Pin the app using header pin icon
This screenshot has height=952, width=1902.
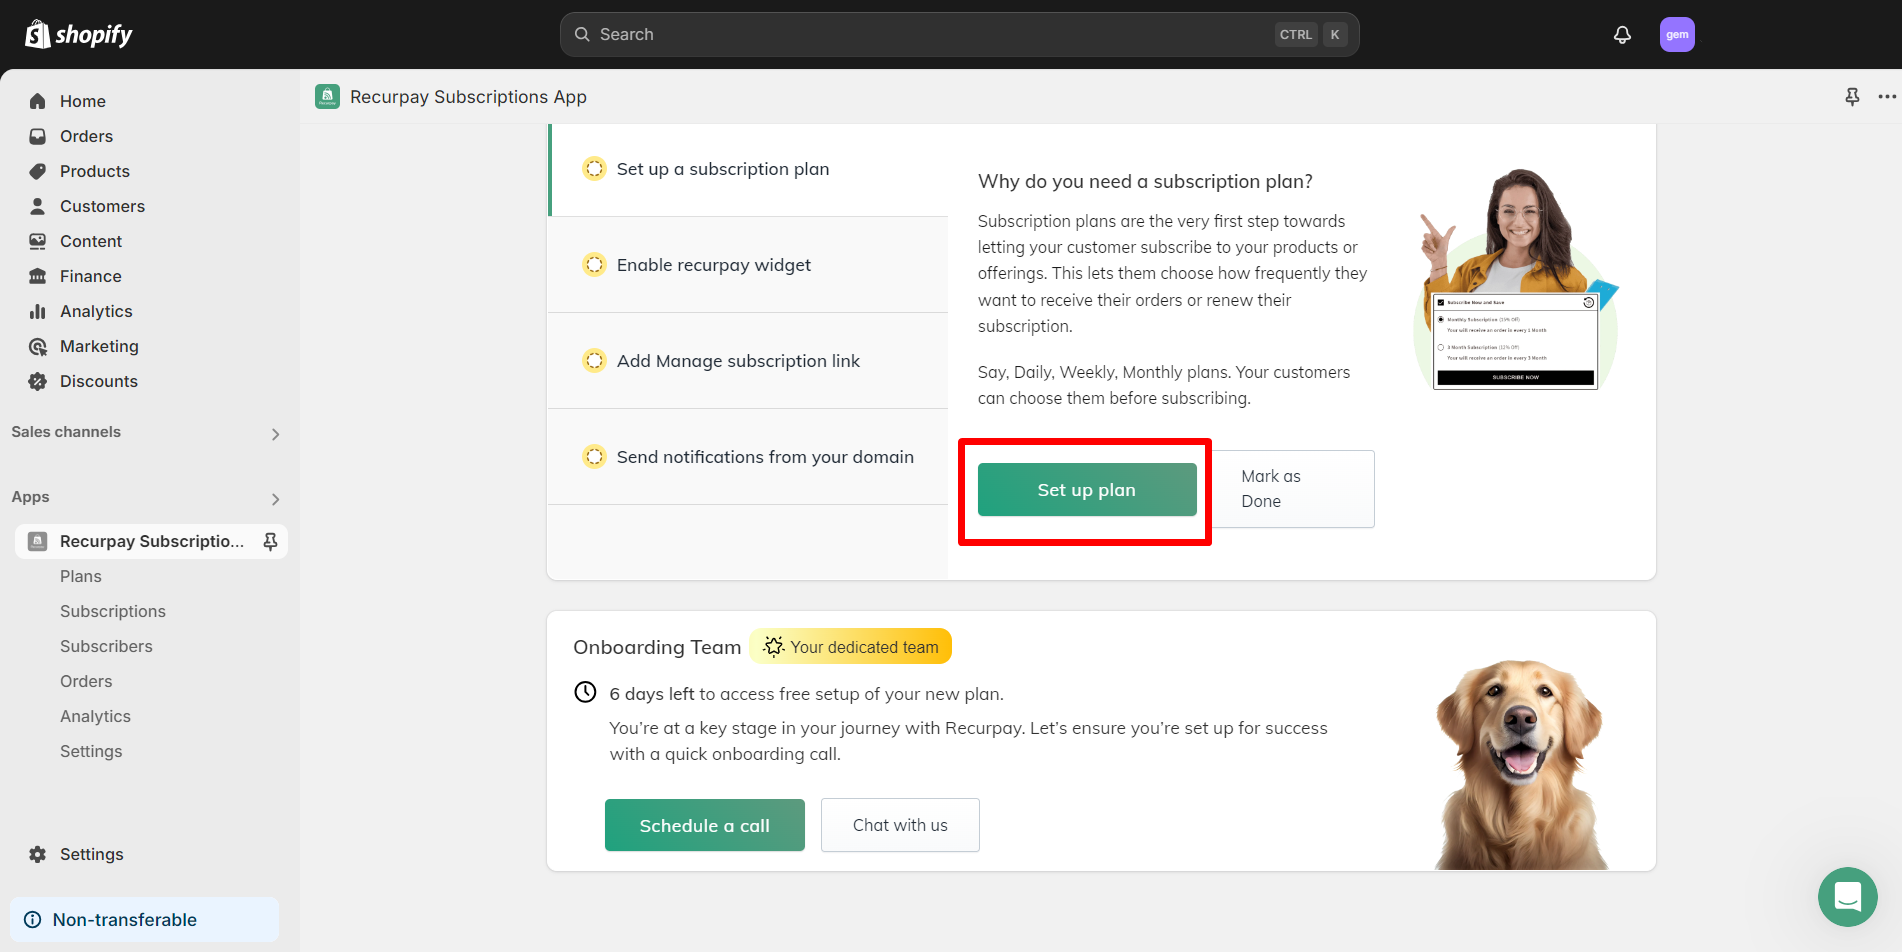click(x=1852, y=97)
